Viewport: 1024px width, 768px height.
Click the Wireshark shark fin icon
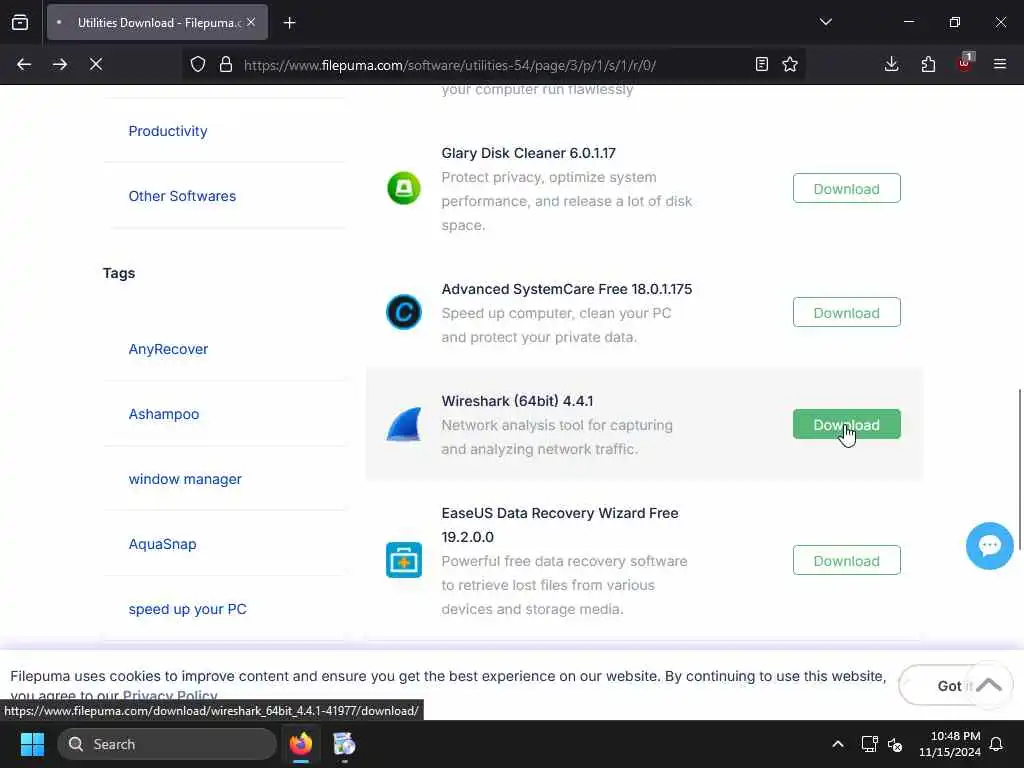tap(404, 424)
